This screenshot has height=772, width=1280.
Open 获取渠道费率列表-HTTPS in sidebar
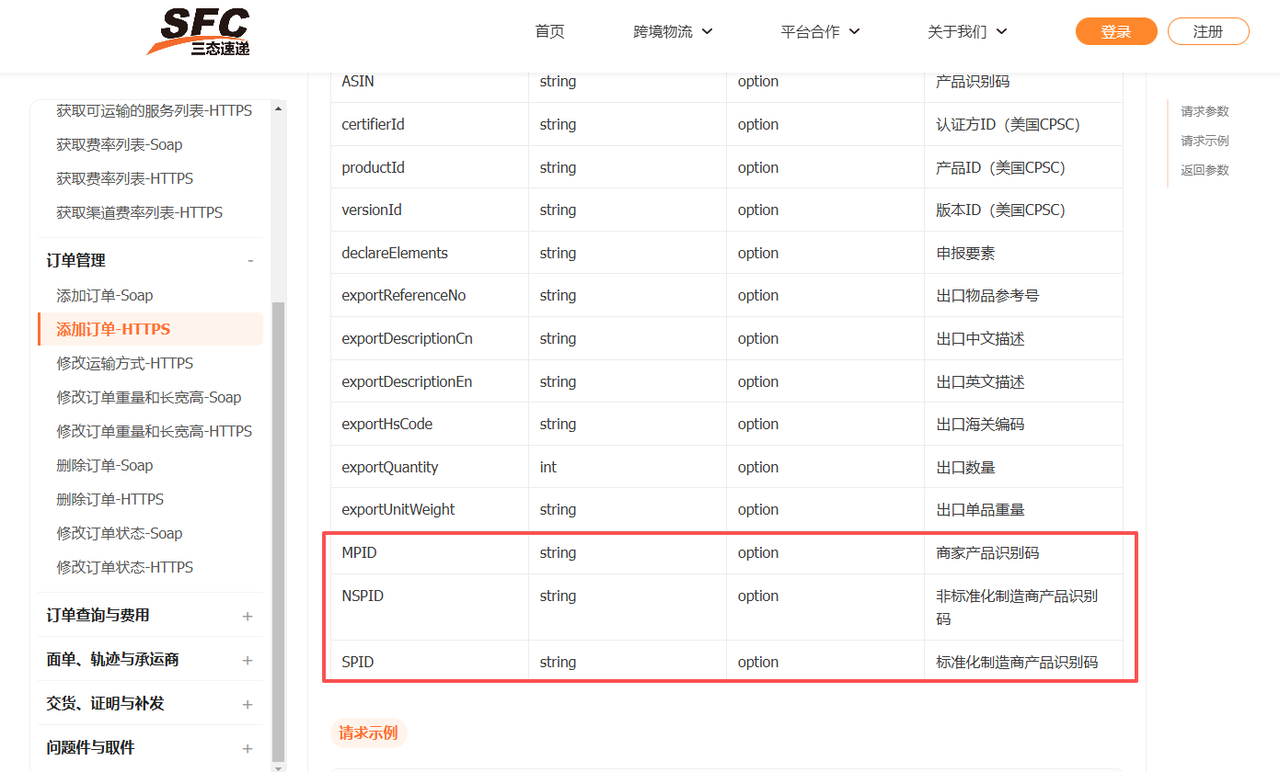point(139,213)
